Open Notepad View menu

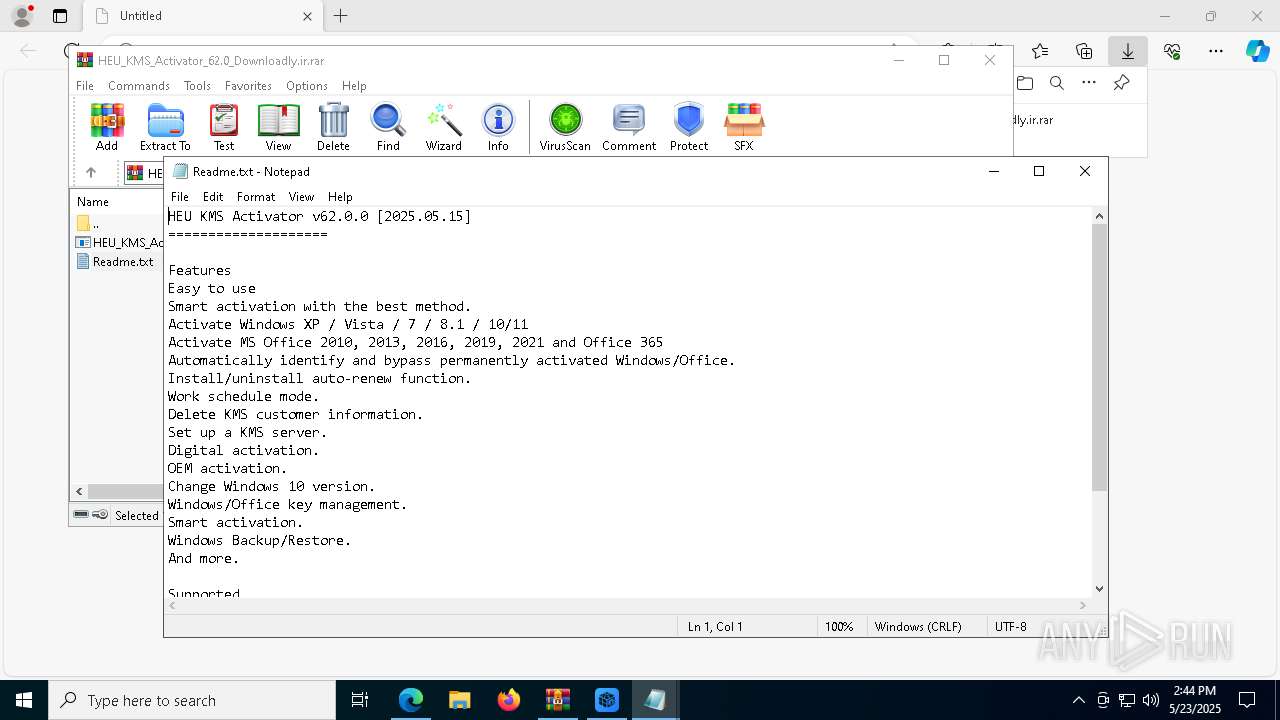[301, 197]
